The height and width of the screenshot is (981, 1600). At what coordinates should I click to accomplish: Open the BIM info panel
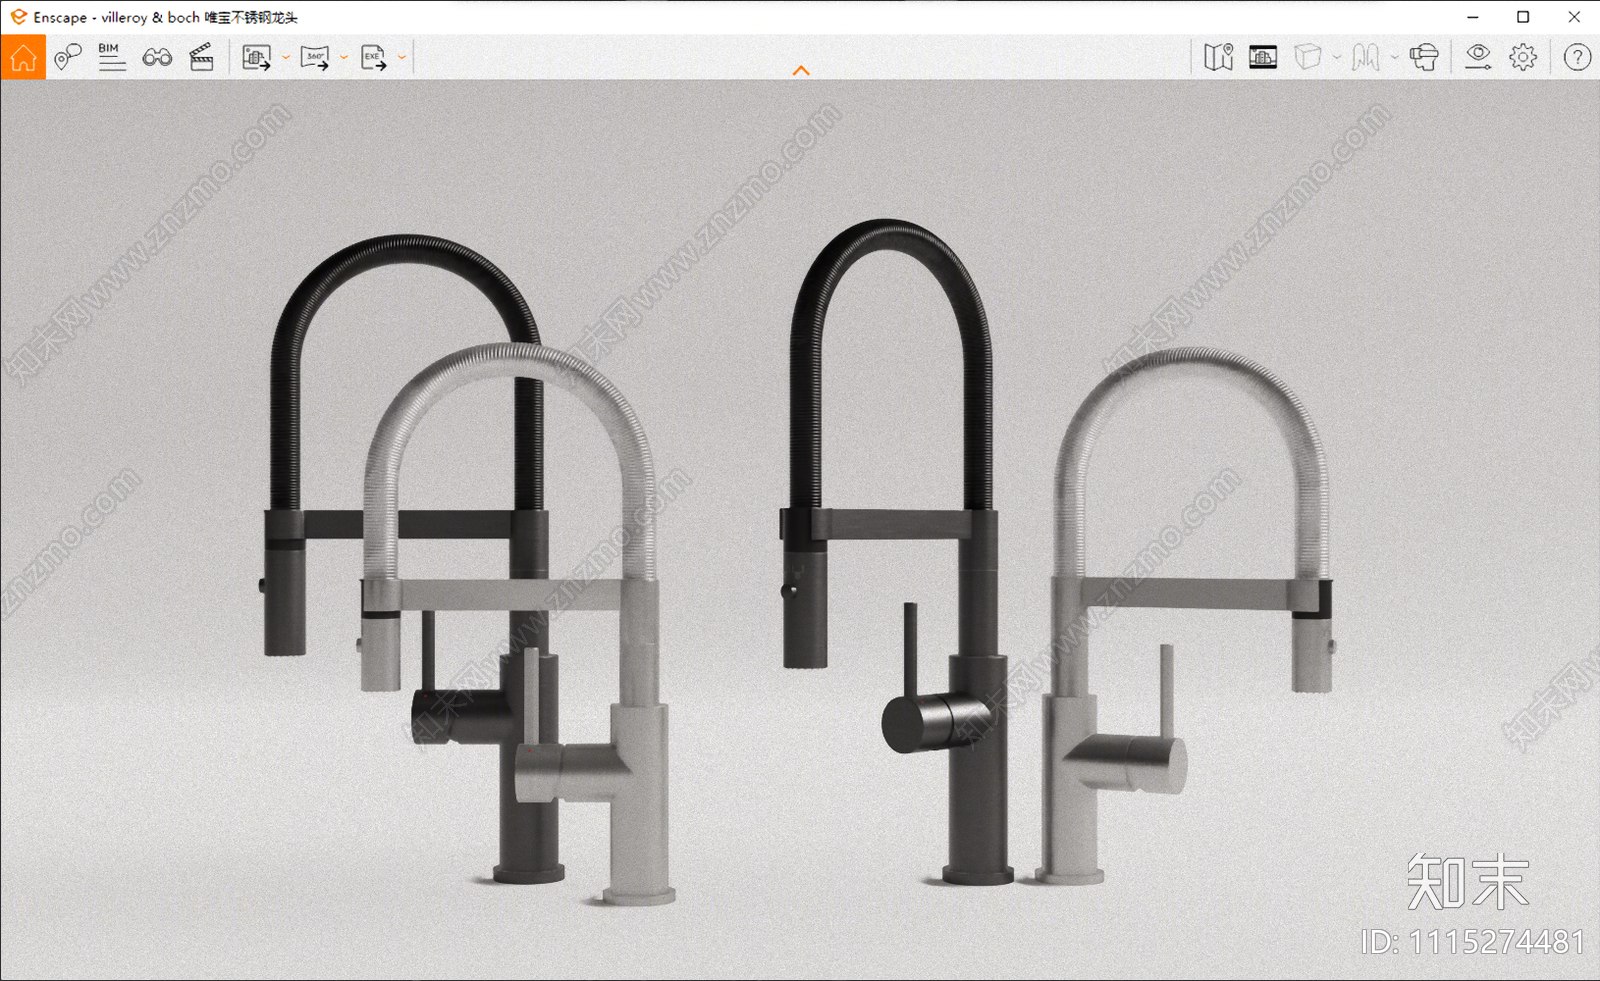[112, 57]
